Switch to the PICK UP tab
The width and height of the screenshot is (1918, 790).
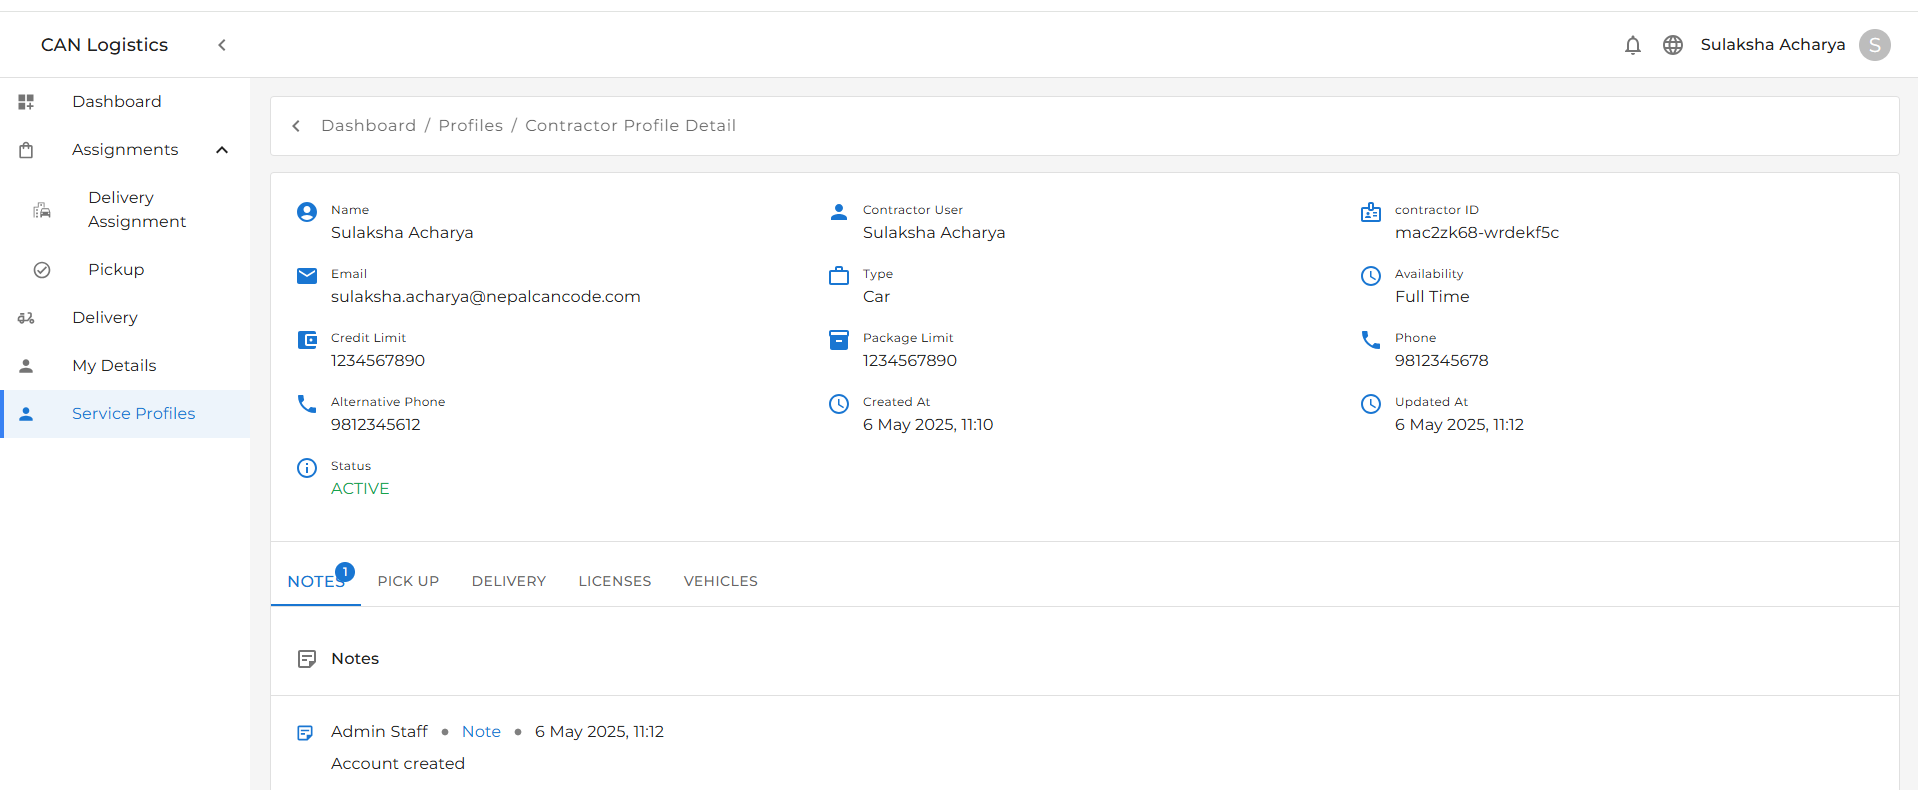[408, 582]
